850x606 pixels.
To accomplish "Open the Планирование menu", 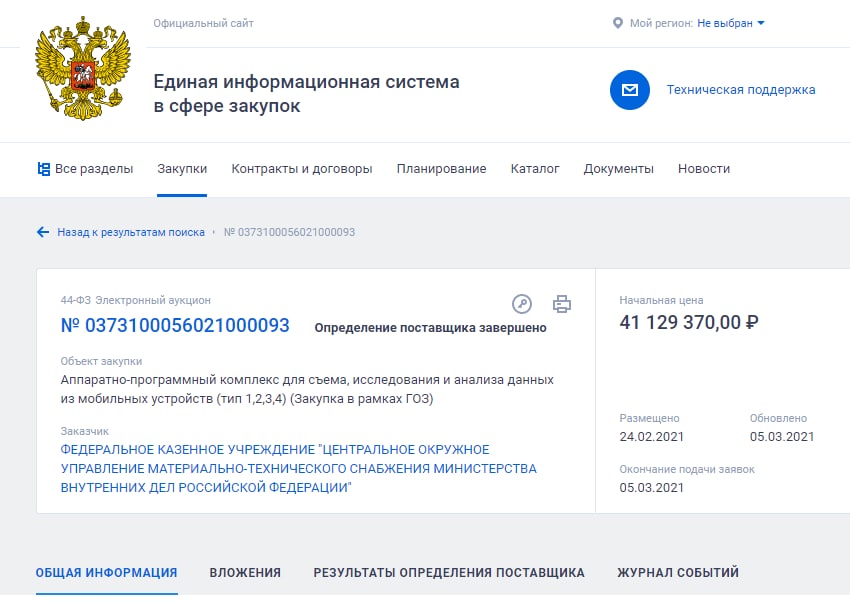I will [x=441, y=169].
